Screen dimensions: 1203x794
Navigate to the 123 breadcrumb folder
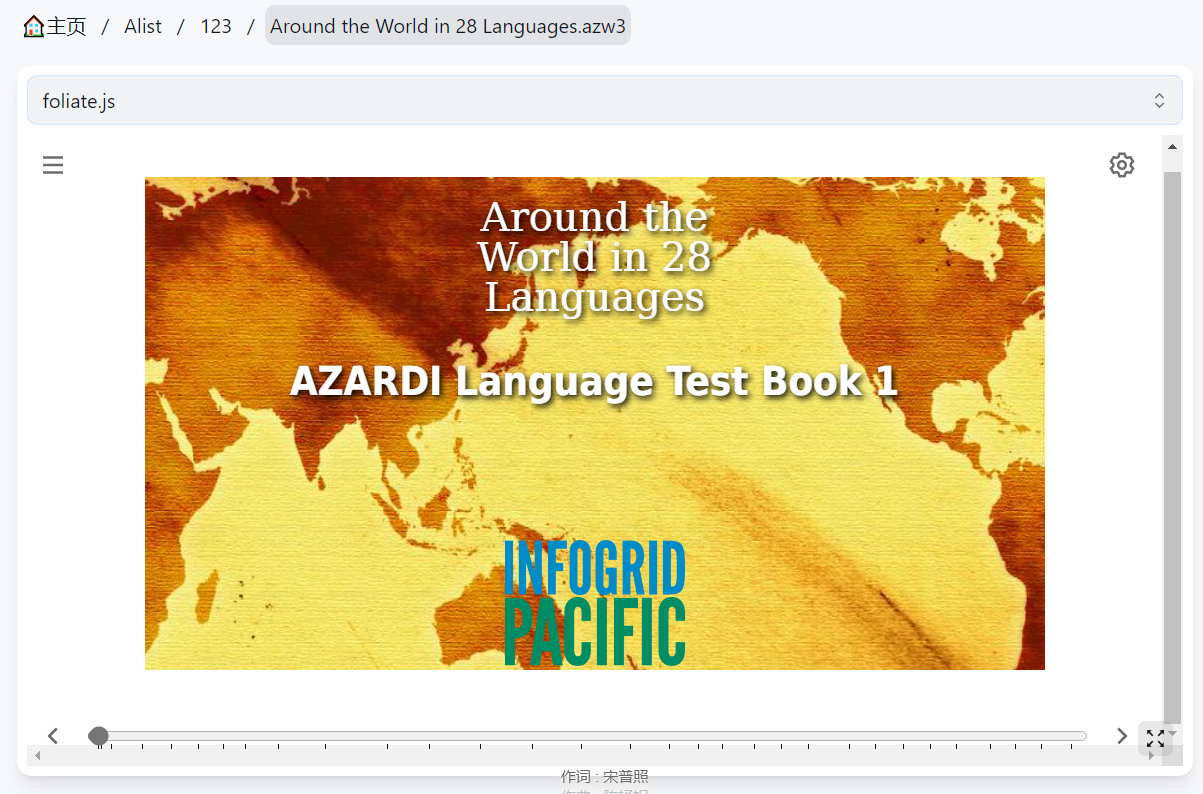(x=216, y=26)
